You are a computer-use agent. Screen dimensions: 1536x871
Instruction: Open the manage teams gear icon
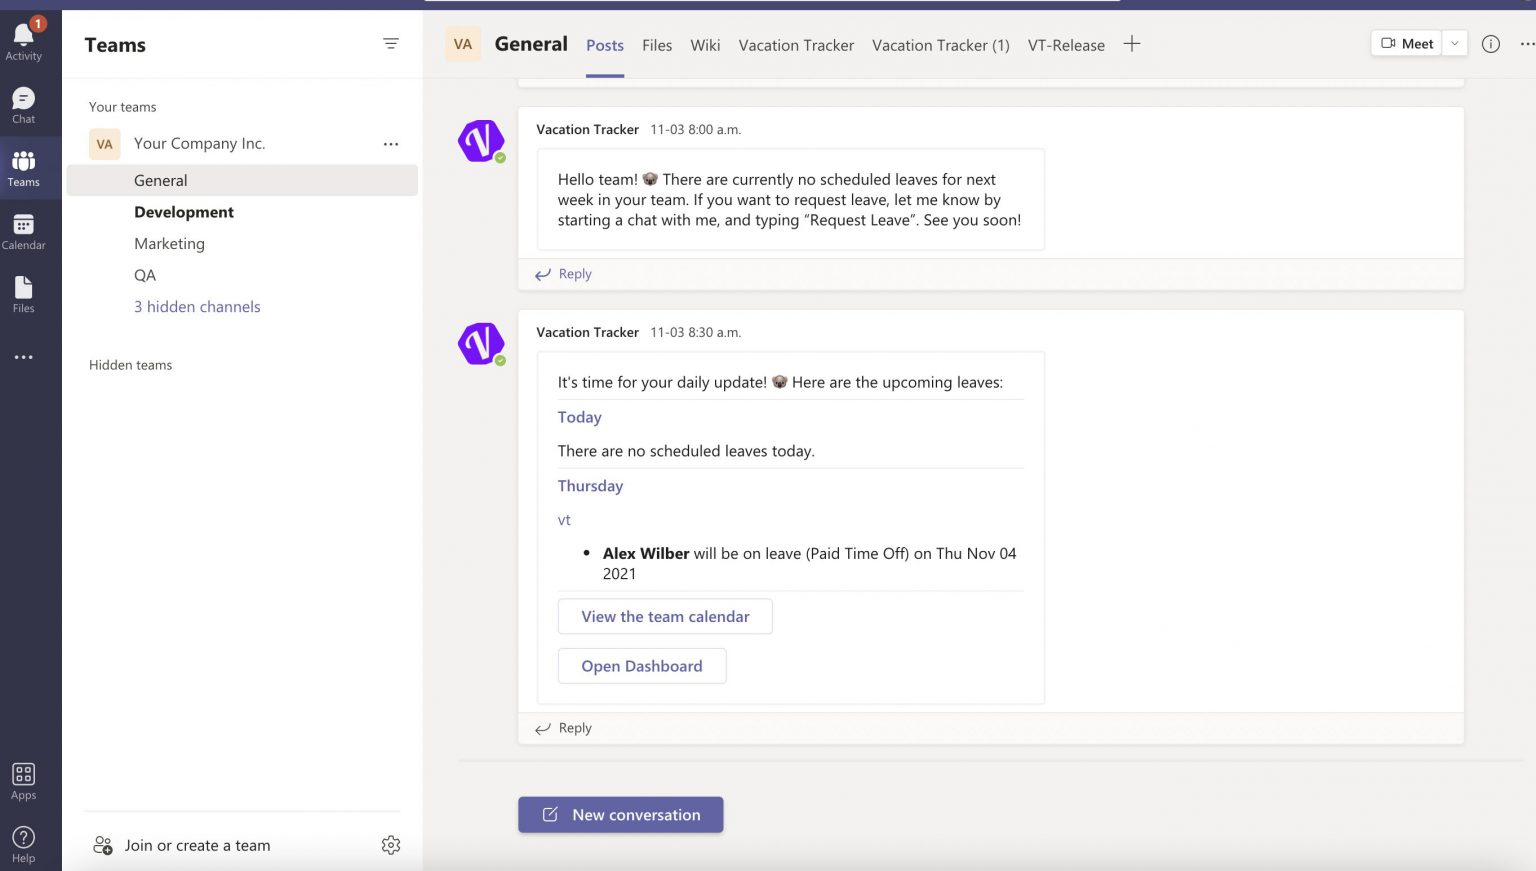tap(391, 845)
